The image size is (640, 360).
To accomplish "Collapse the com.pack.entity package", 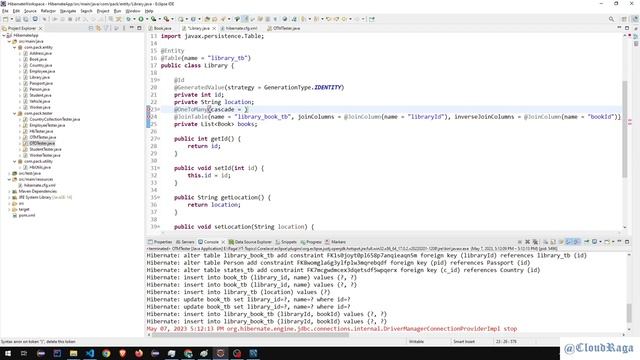I will click(x=15, y=48).
